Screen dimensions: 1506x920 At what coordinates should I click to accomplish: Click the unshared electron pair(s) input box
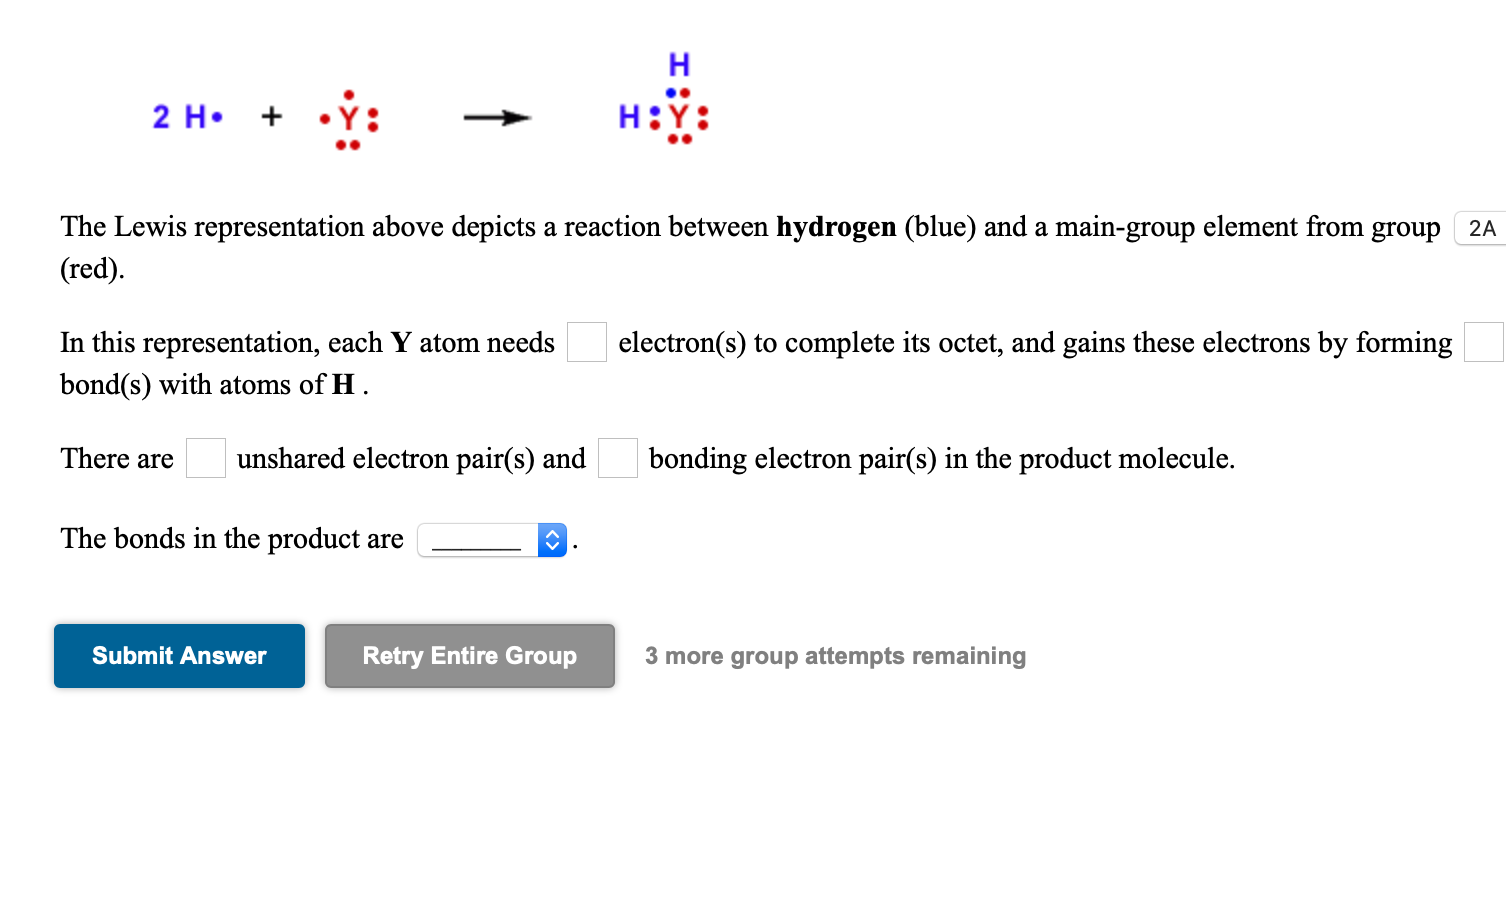tap(205, 458)
